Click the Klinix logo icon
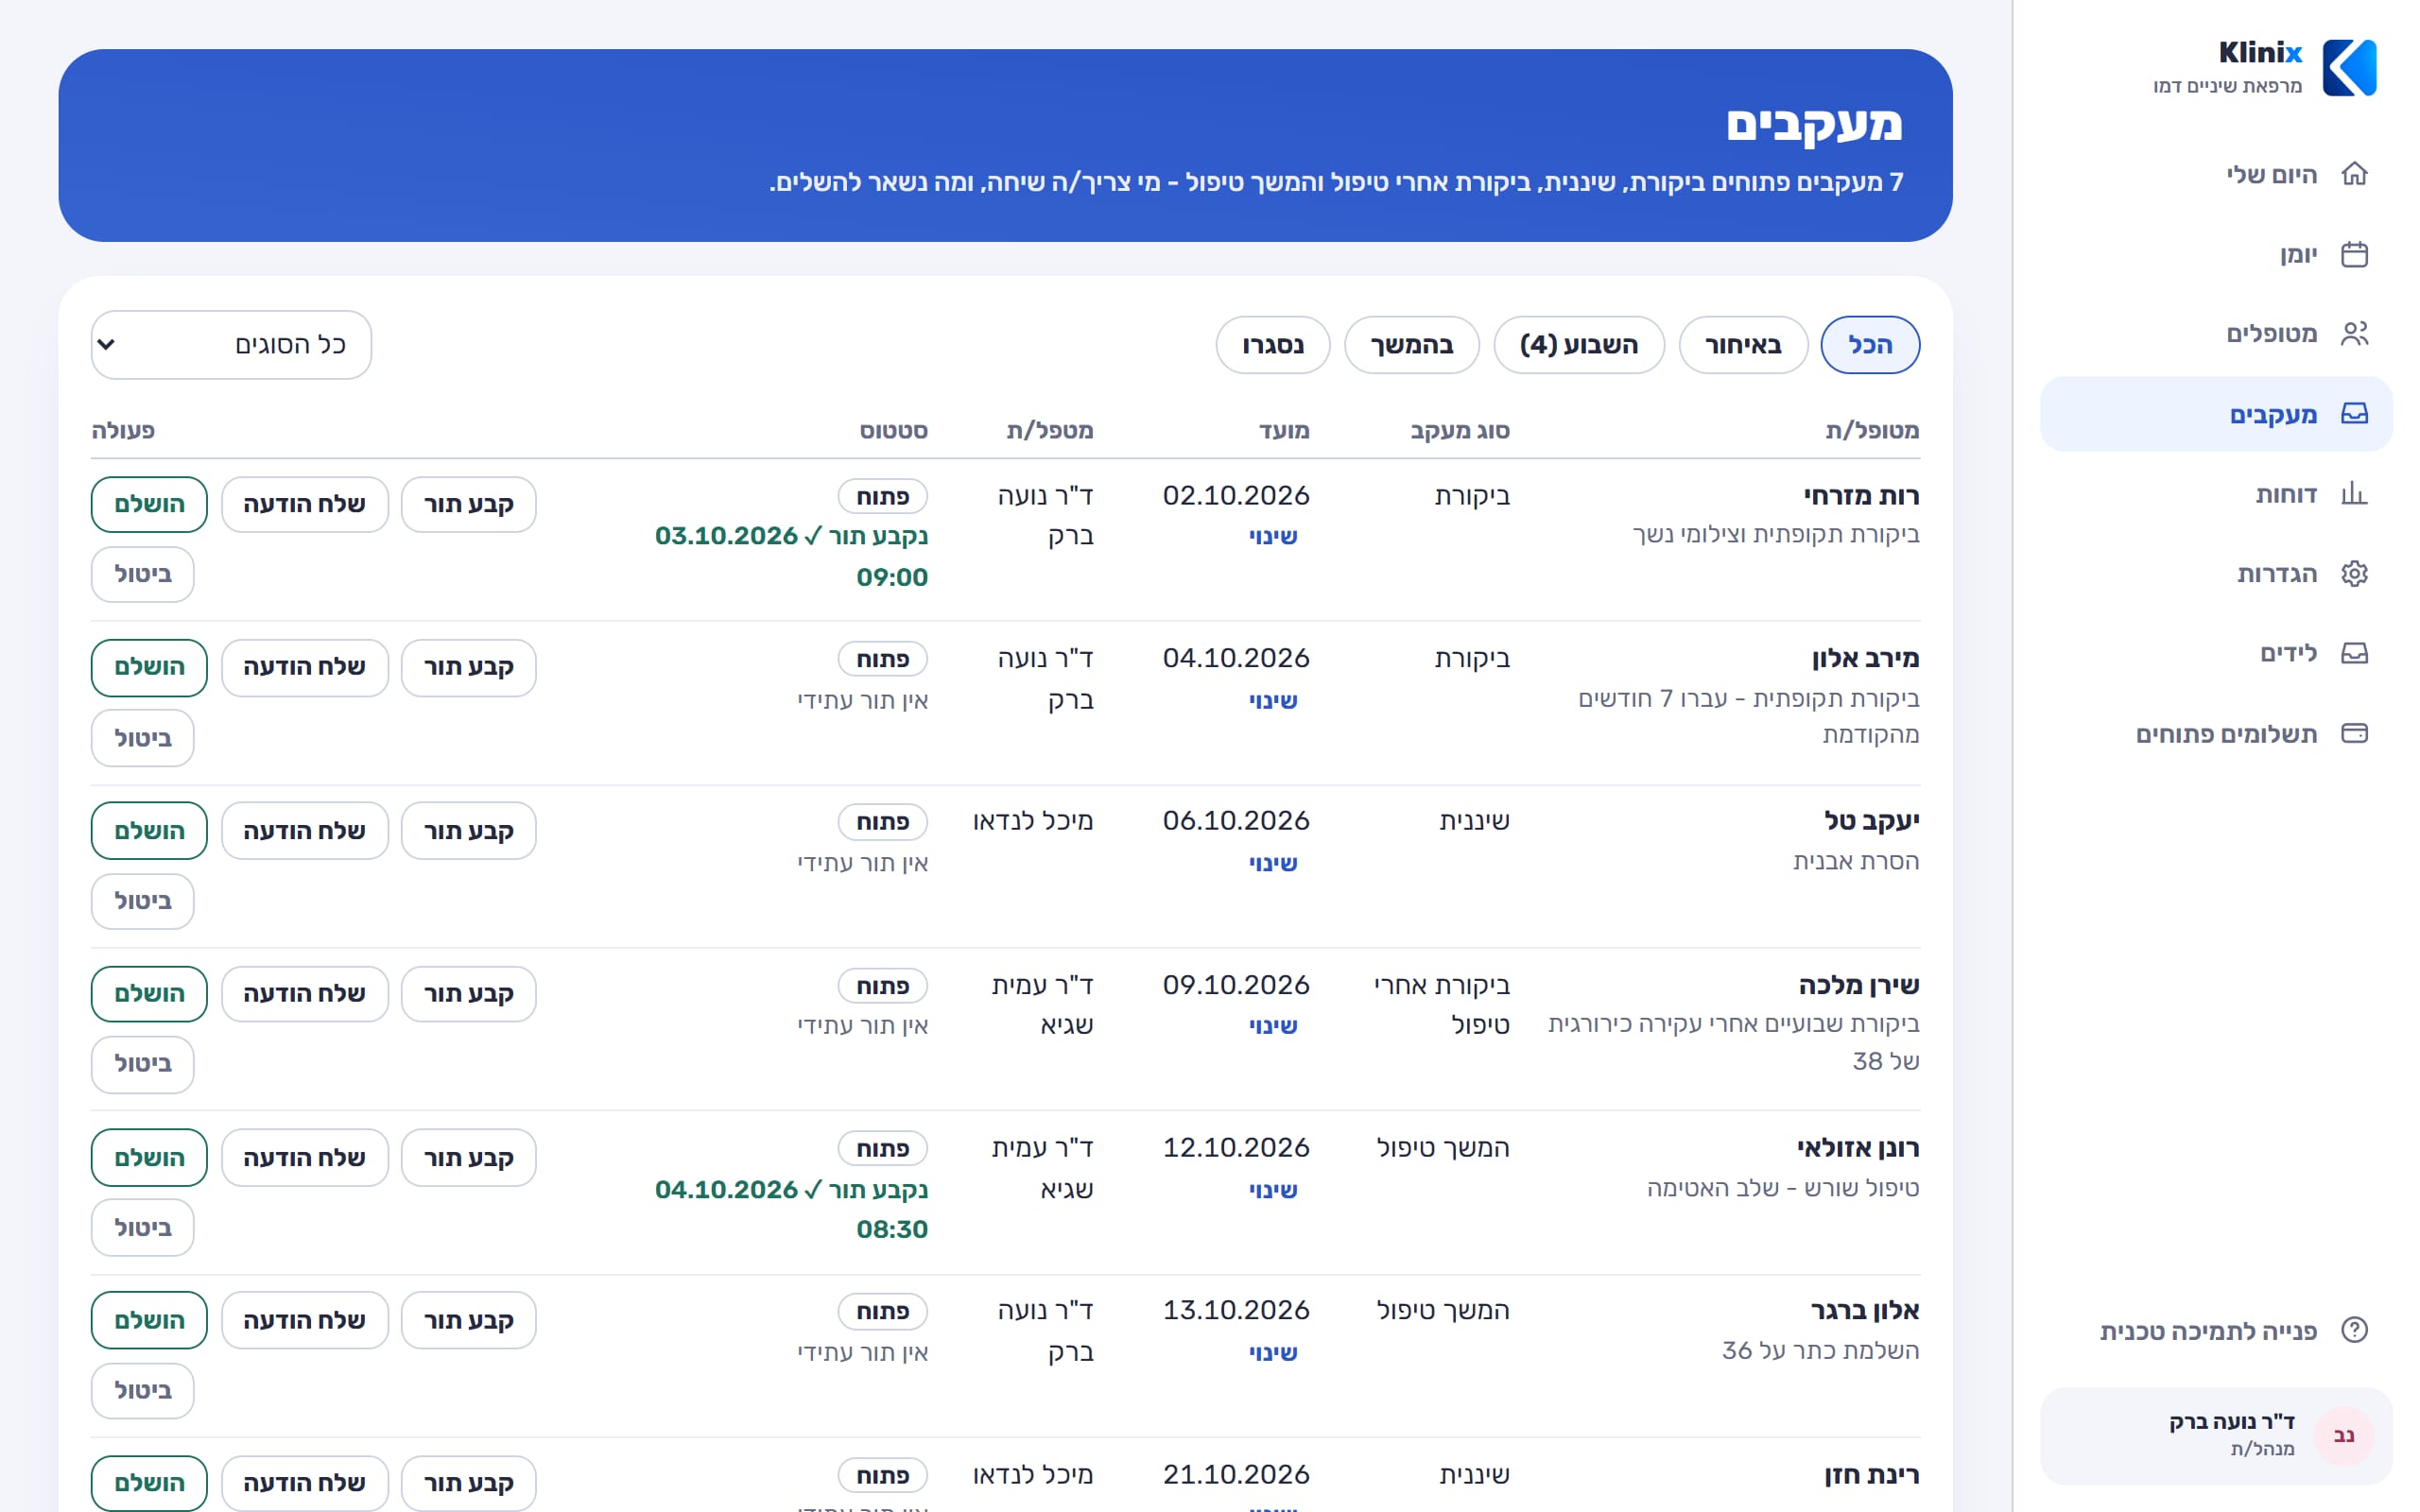Image resolution: width=2420 pixels, height=1512 pixels. pyautogui.click(x=2349, y=68)
